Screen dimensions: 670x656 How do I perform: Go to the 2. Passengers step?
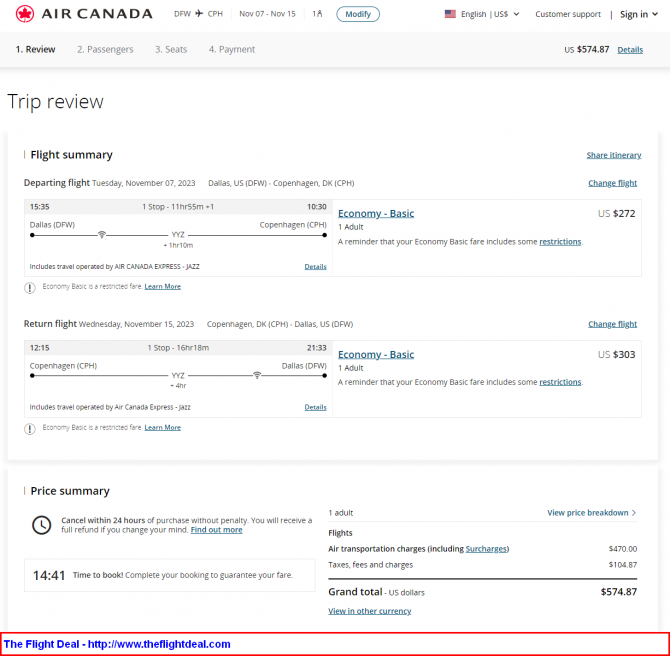click(x=105, y=50)
